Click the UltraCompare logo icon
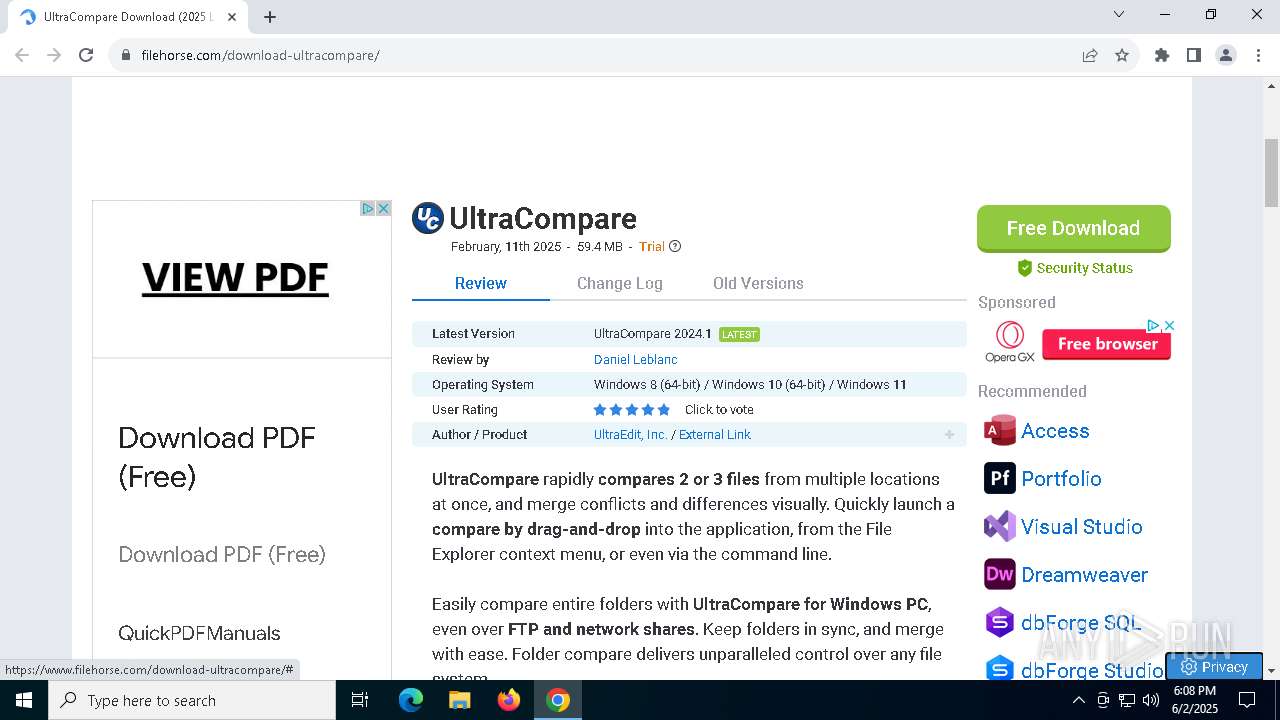 428,218
